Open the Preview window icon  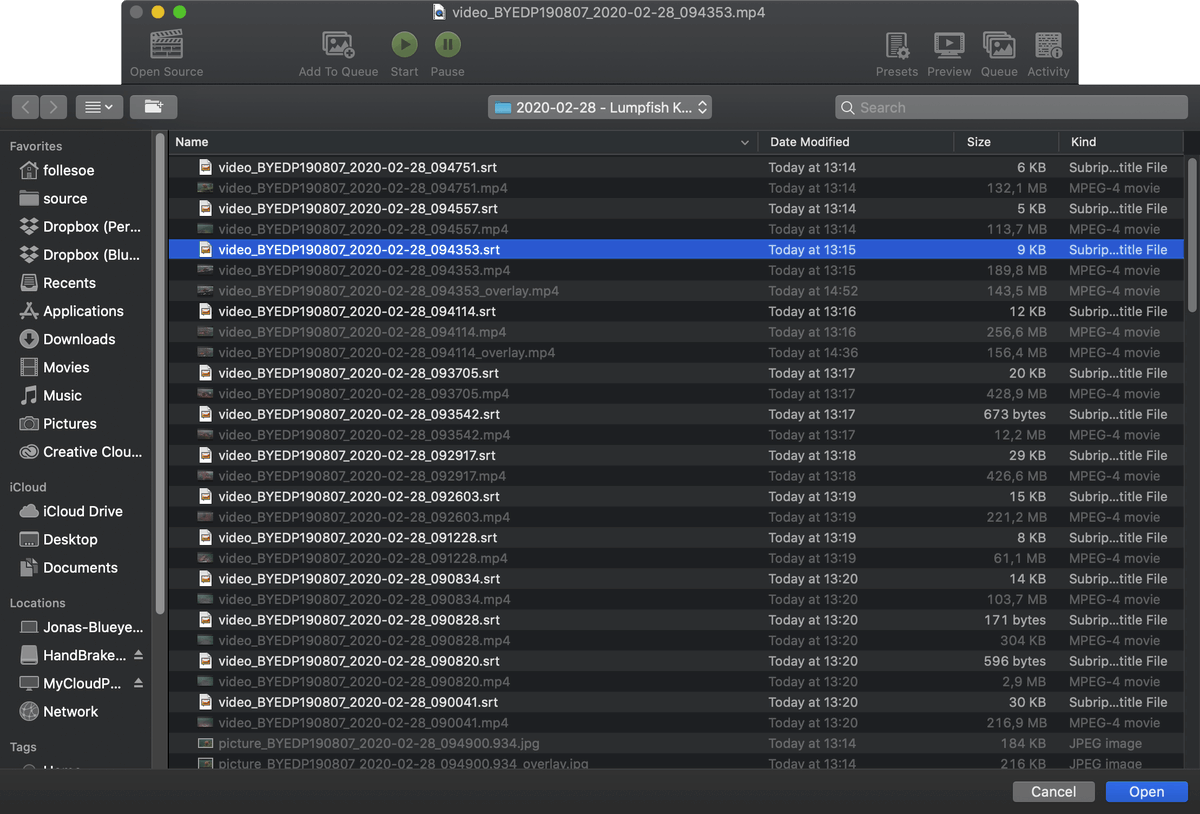click(x=949, y=45)
